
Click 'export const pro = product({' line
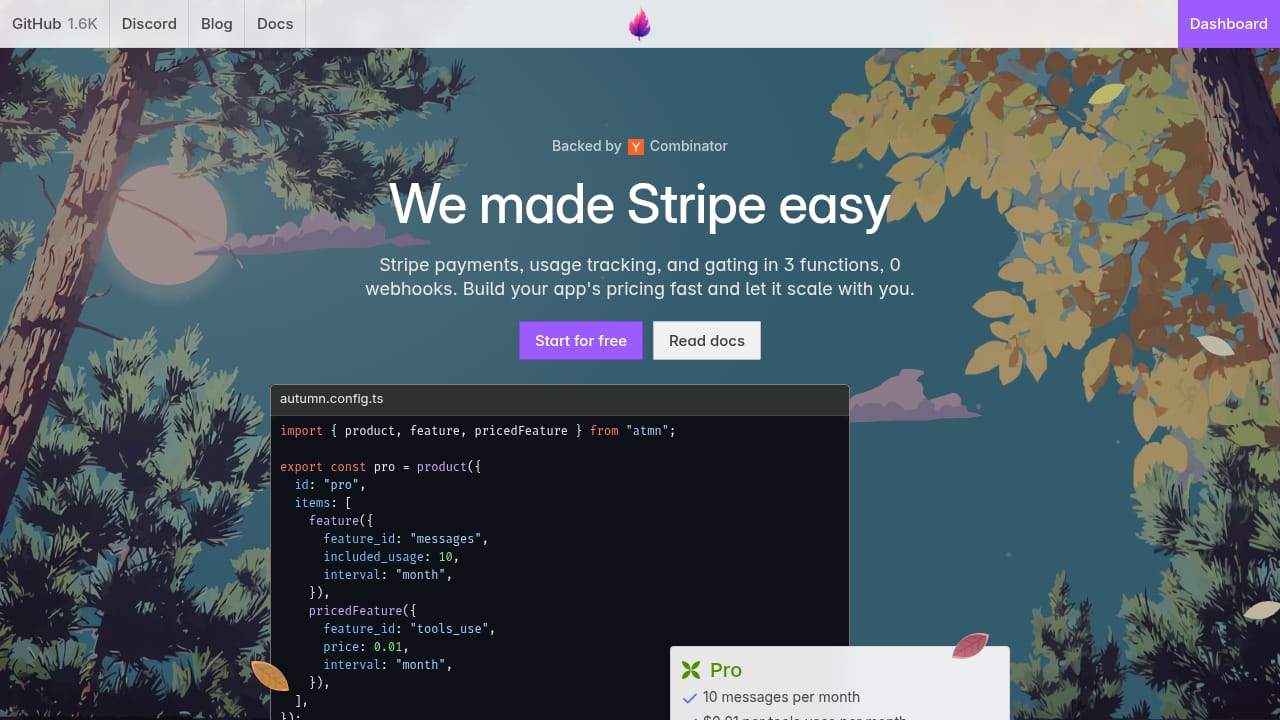pos(381,467)
